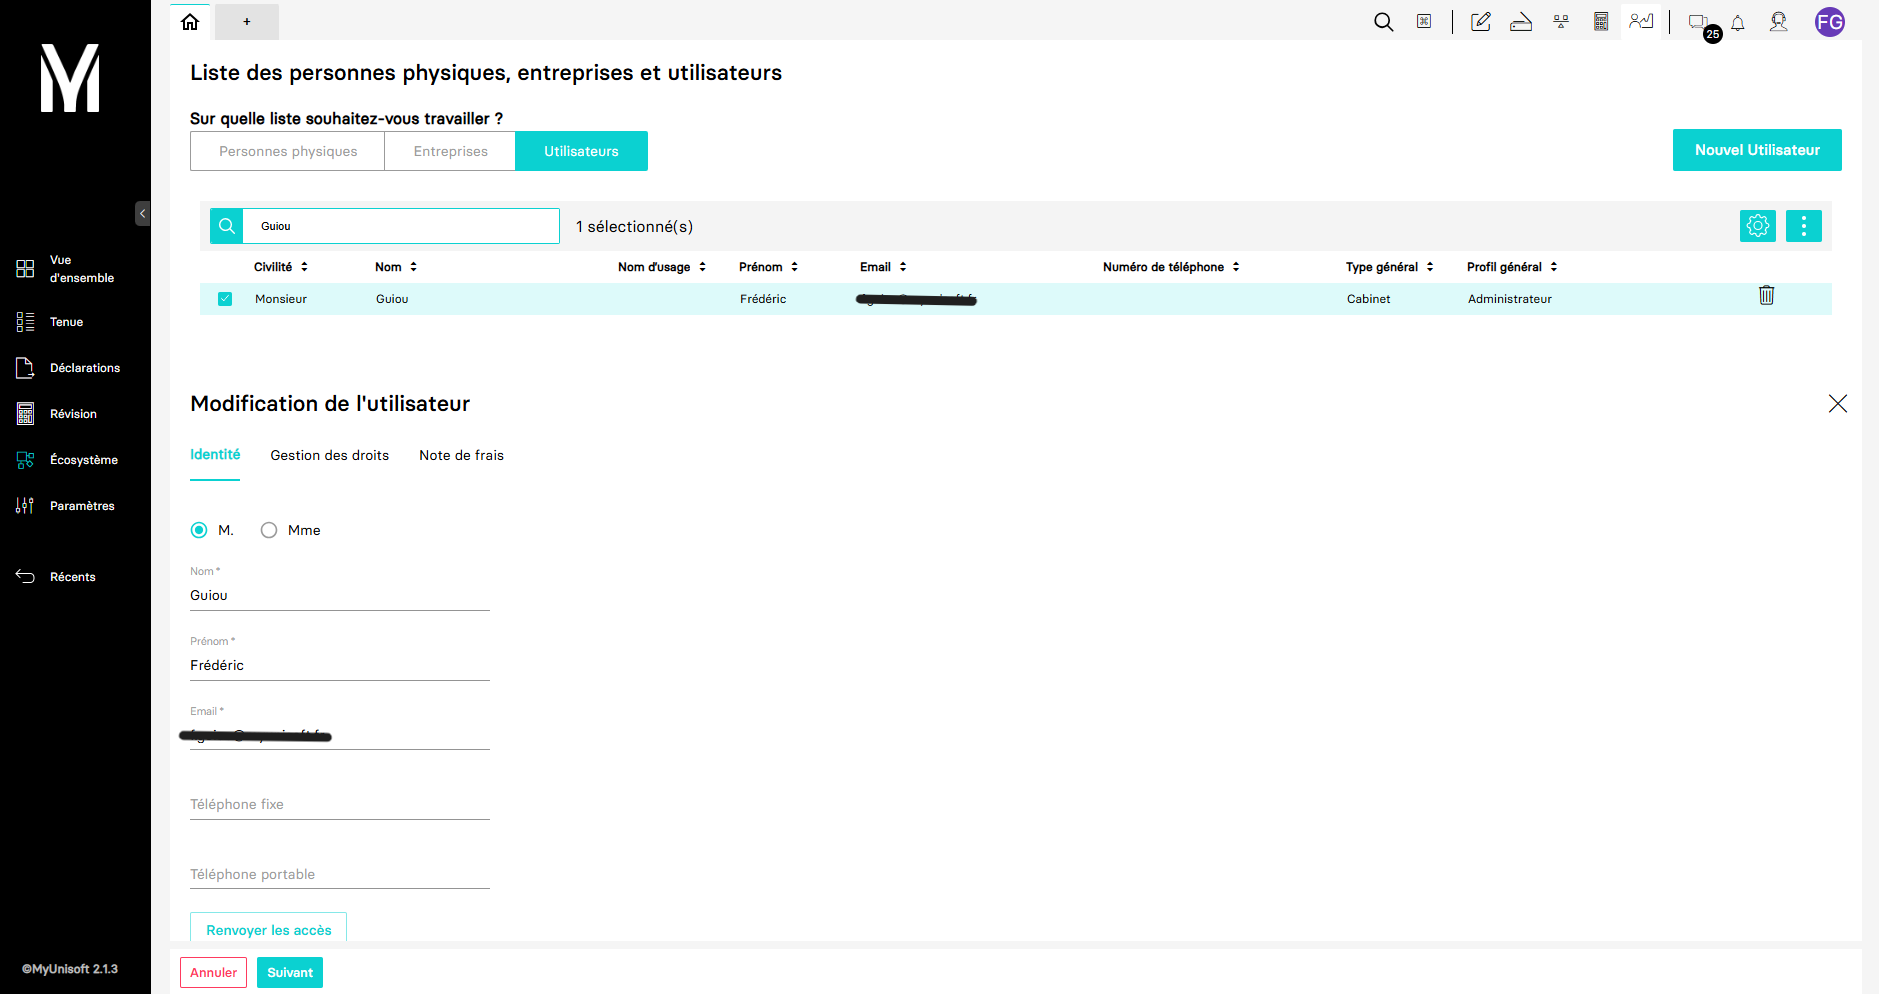Click the Téléphone fixe field
This screenshot has width=1879, height=994.
[x=340, y=804]
